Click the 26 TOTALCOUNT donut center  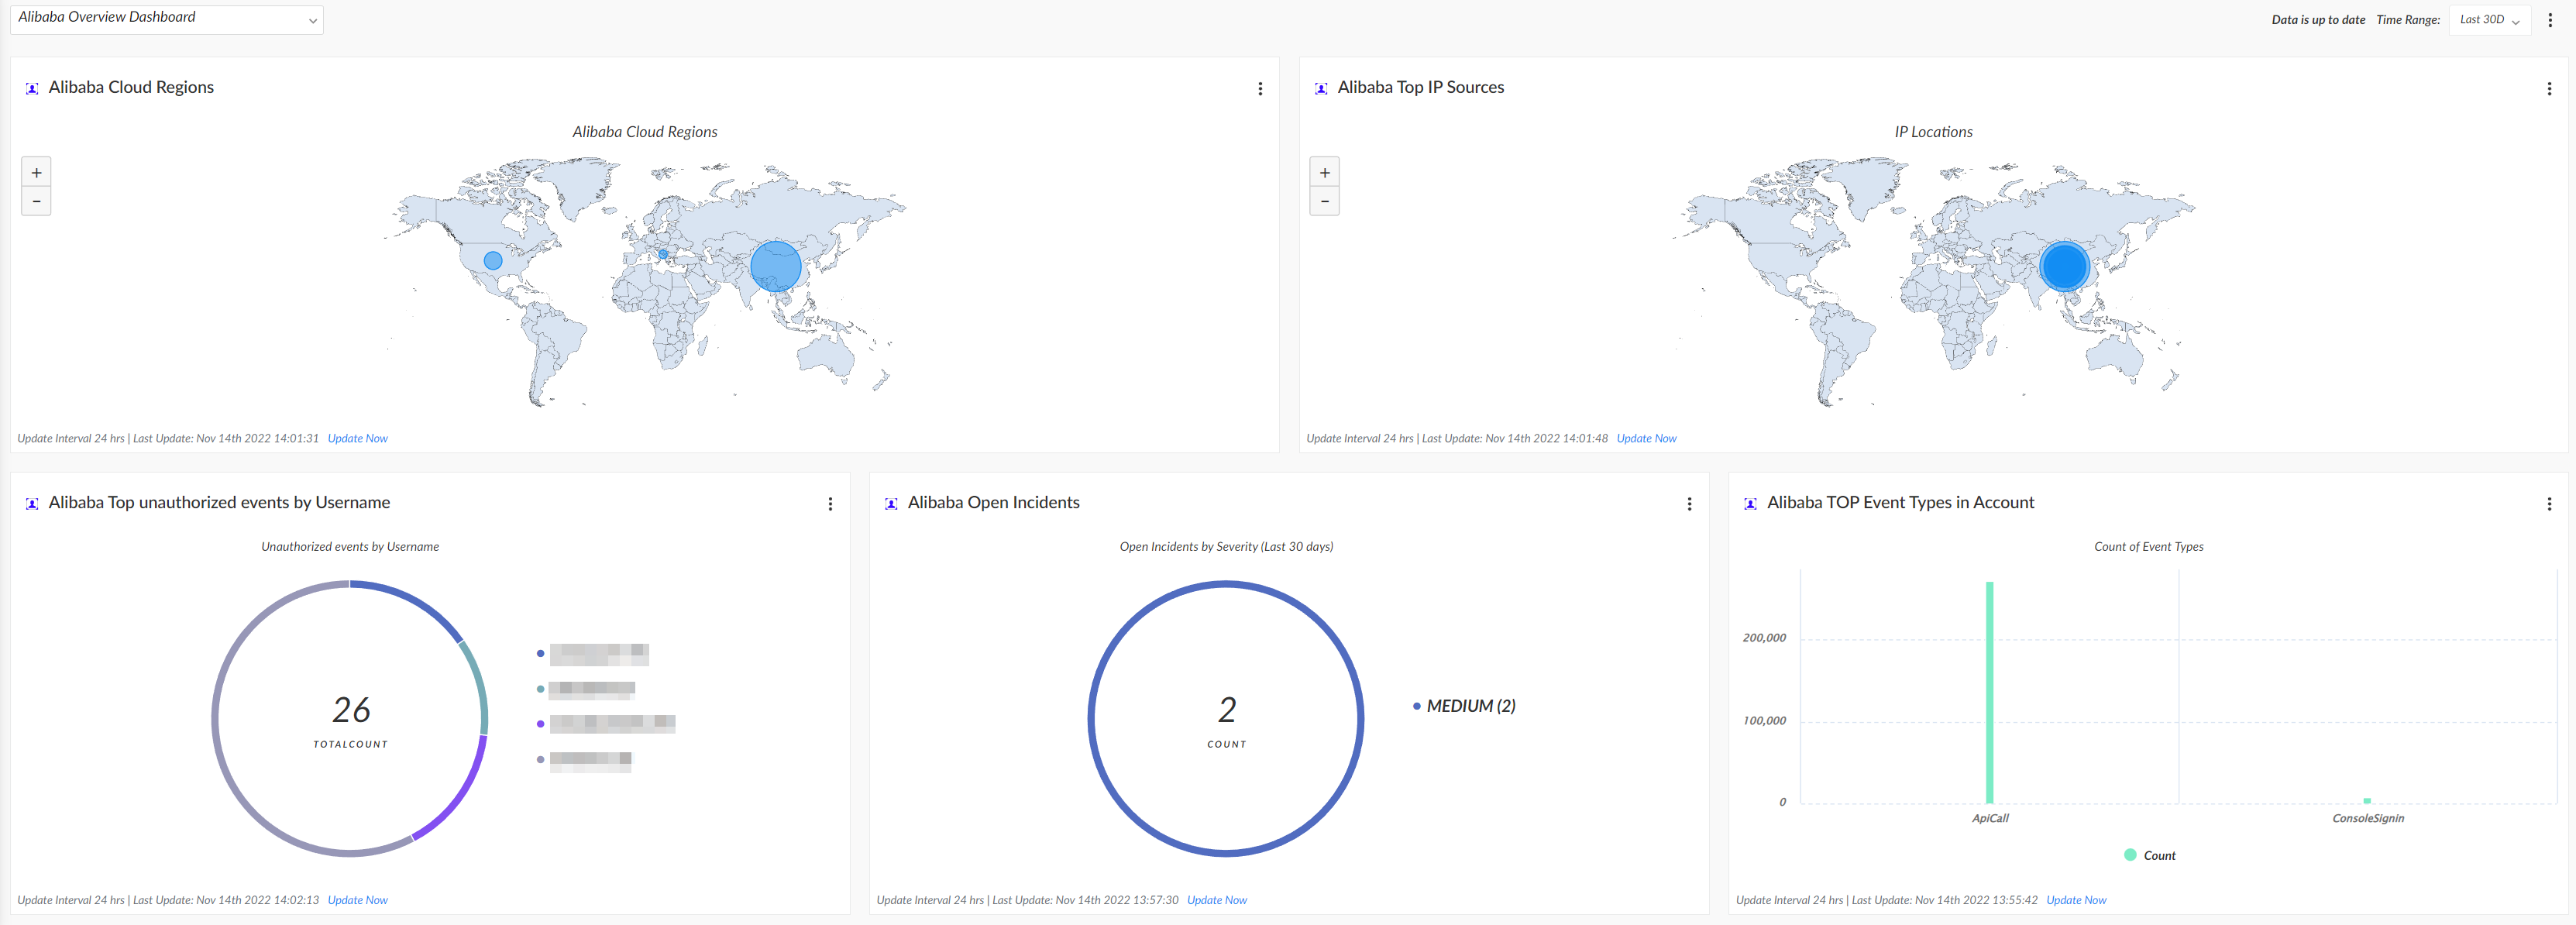351,720
